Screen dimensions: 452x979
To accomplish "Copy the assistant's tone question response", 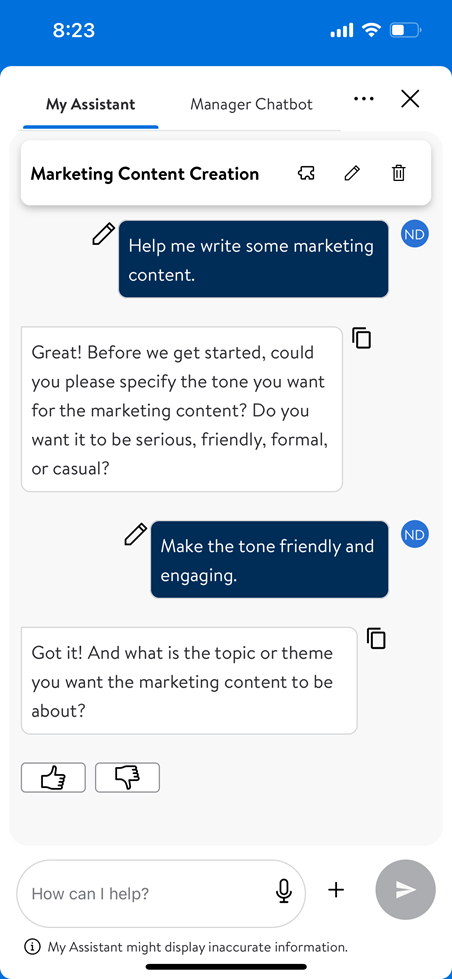I will [x=361, y=337].
